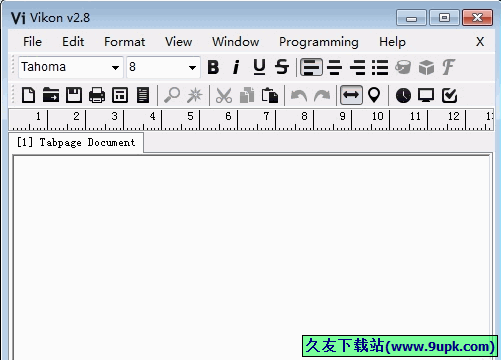
Task: Select the [1] Tabpage Document tab
Action: [76, 143]
